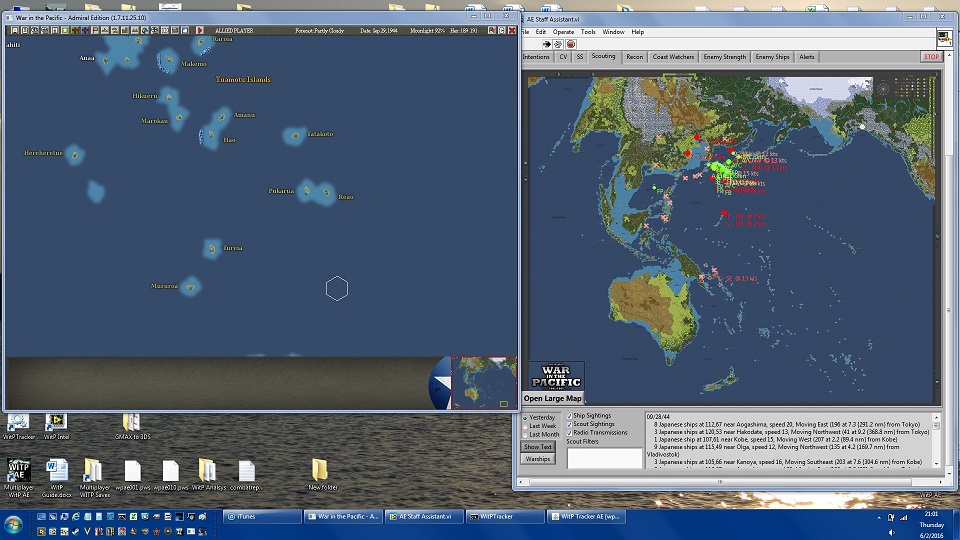The width and height of the screenshot is (960, 540).
Task: Click the red X exit icon in game toolbar
Action: (512, 30)
